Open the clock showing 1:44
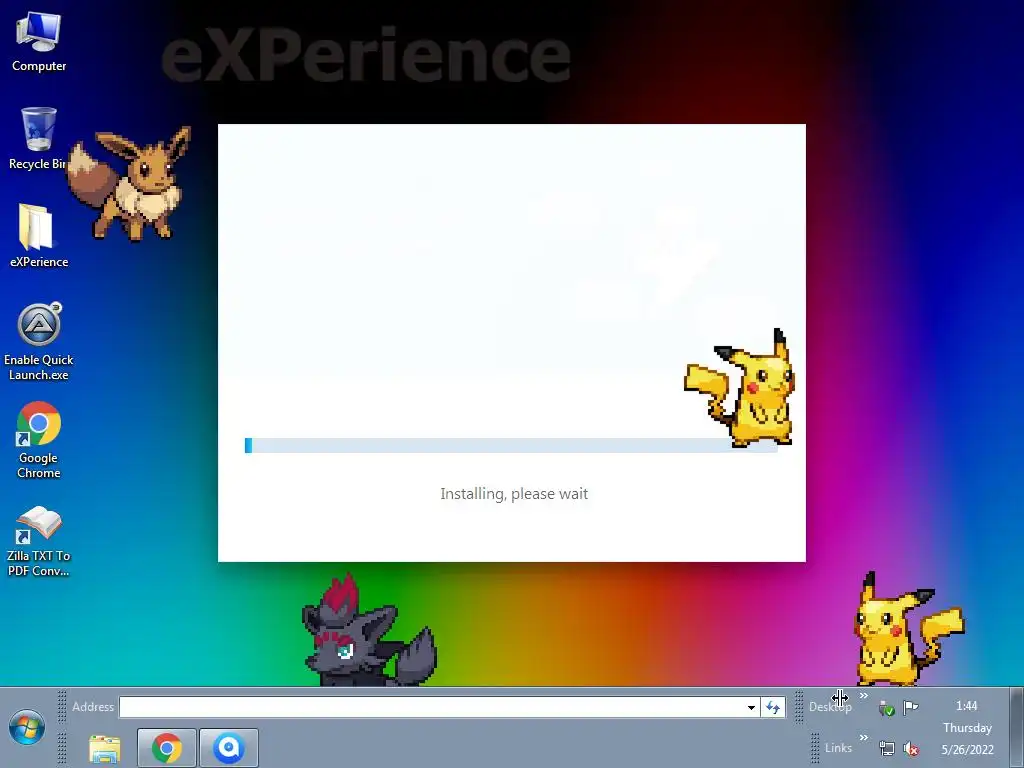The height and width of the screenshot is (768, 1024). point(967,706)
